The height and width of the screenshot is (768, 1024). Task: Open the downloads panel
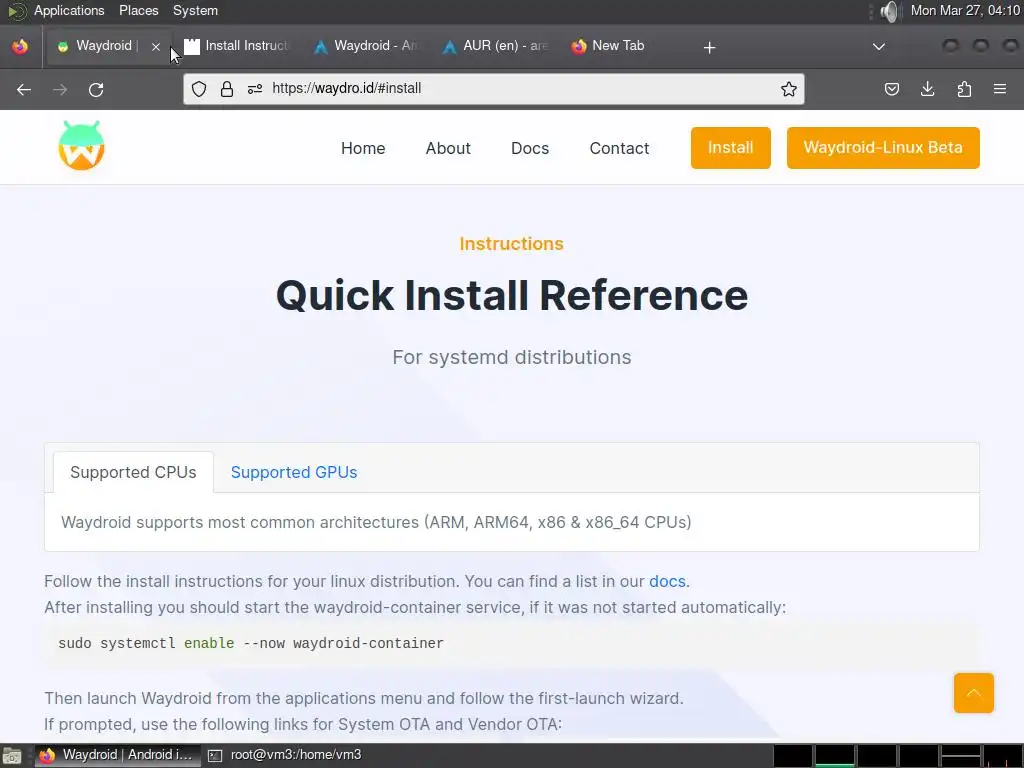(x=927, y=89)
